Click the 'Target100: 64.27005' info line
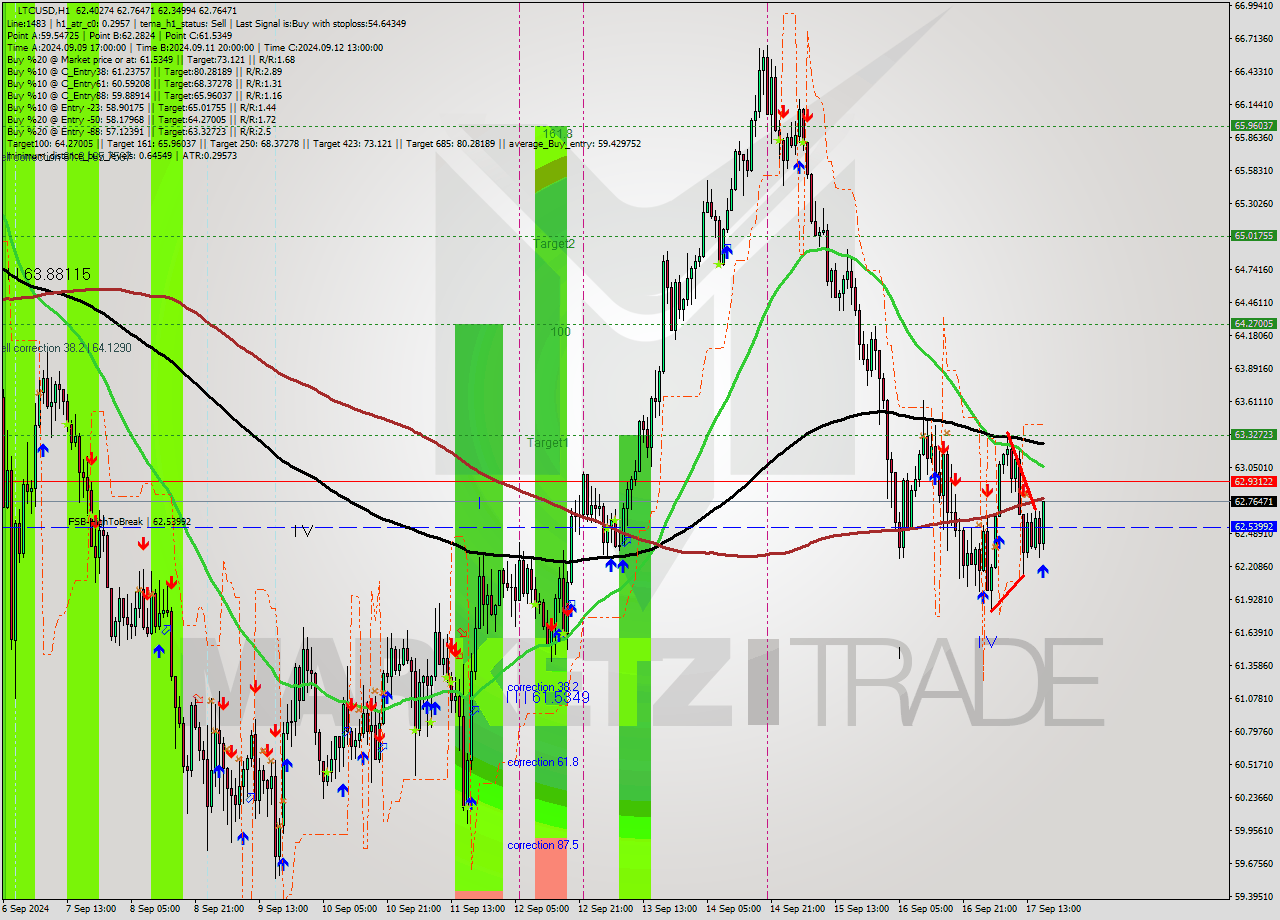This screenshot has height=920, width=1280. point(323,143)
